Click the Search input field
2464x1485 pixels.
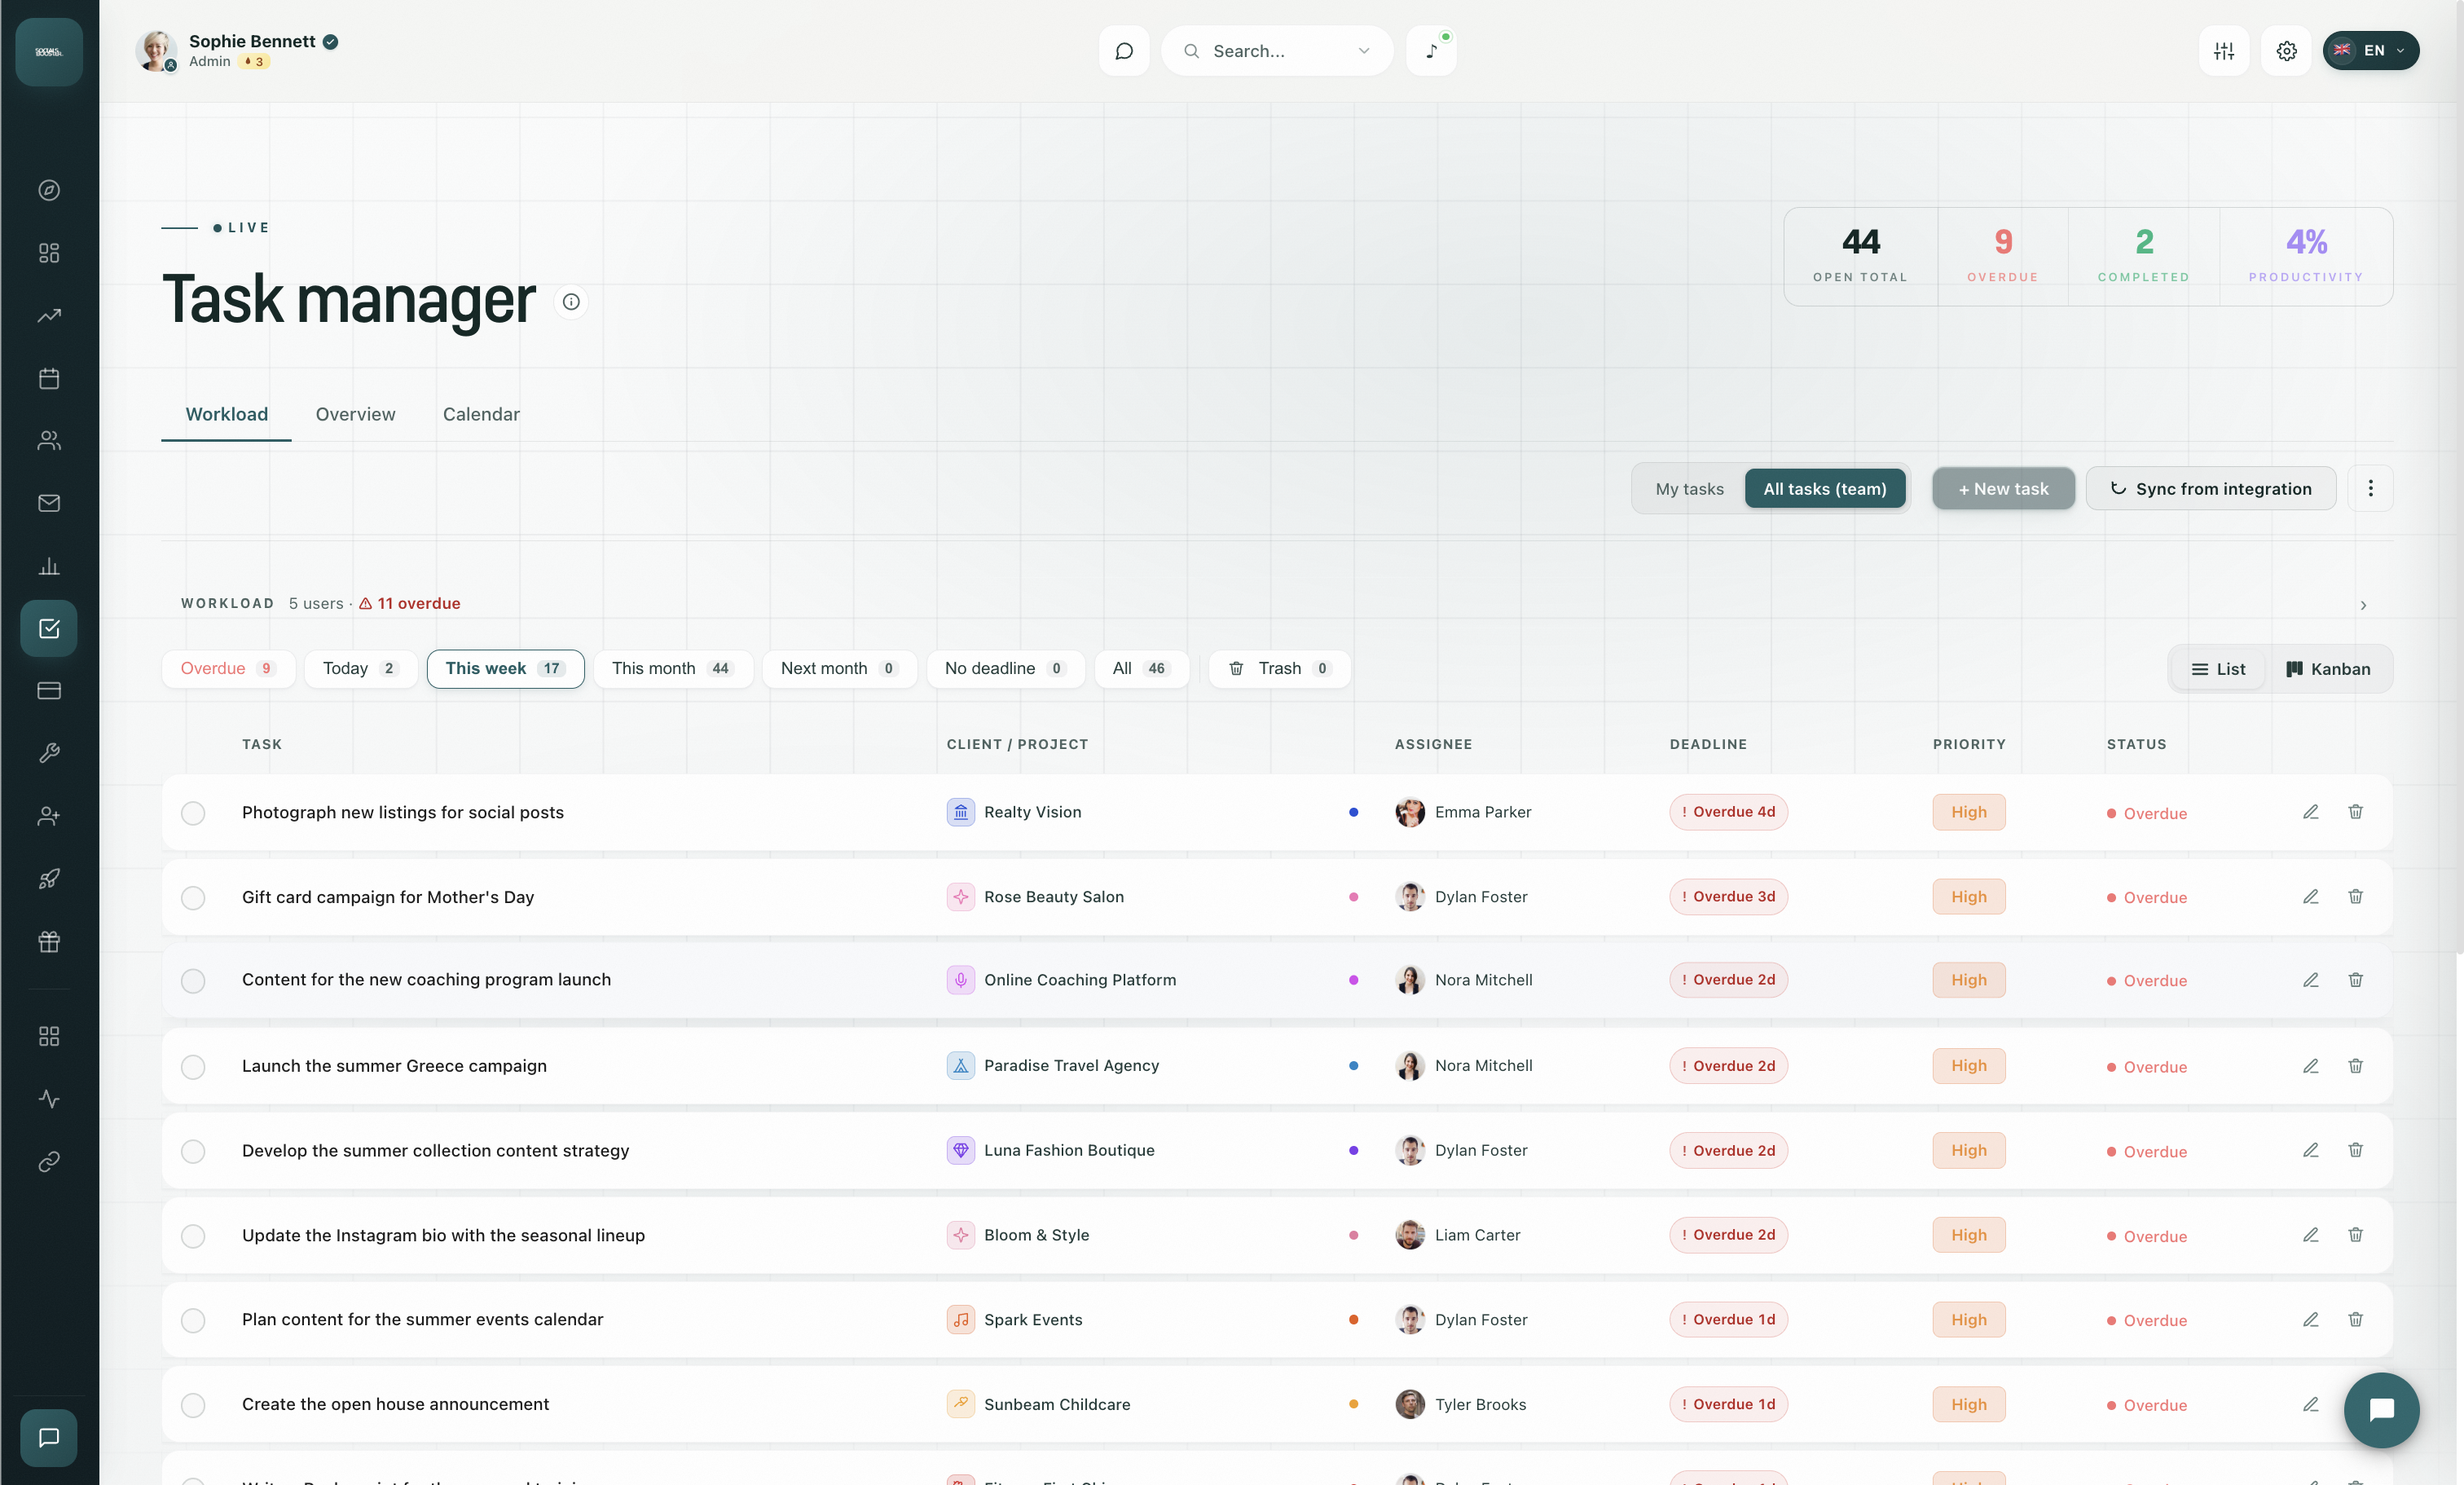pyautogui.click(x=1277, y=51)
